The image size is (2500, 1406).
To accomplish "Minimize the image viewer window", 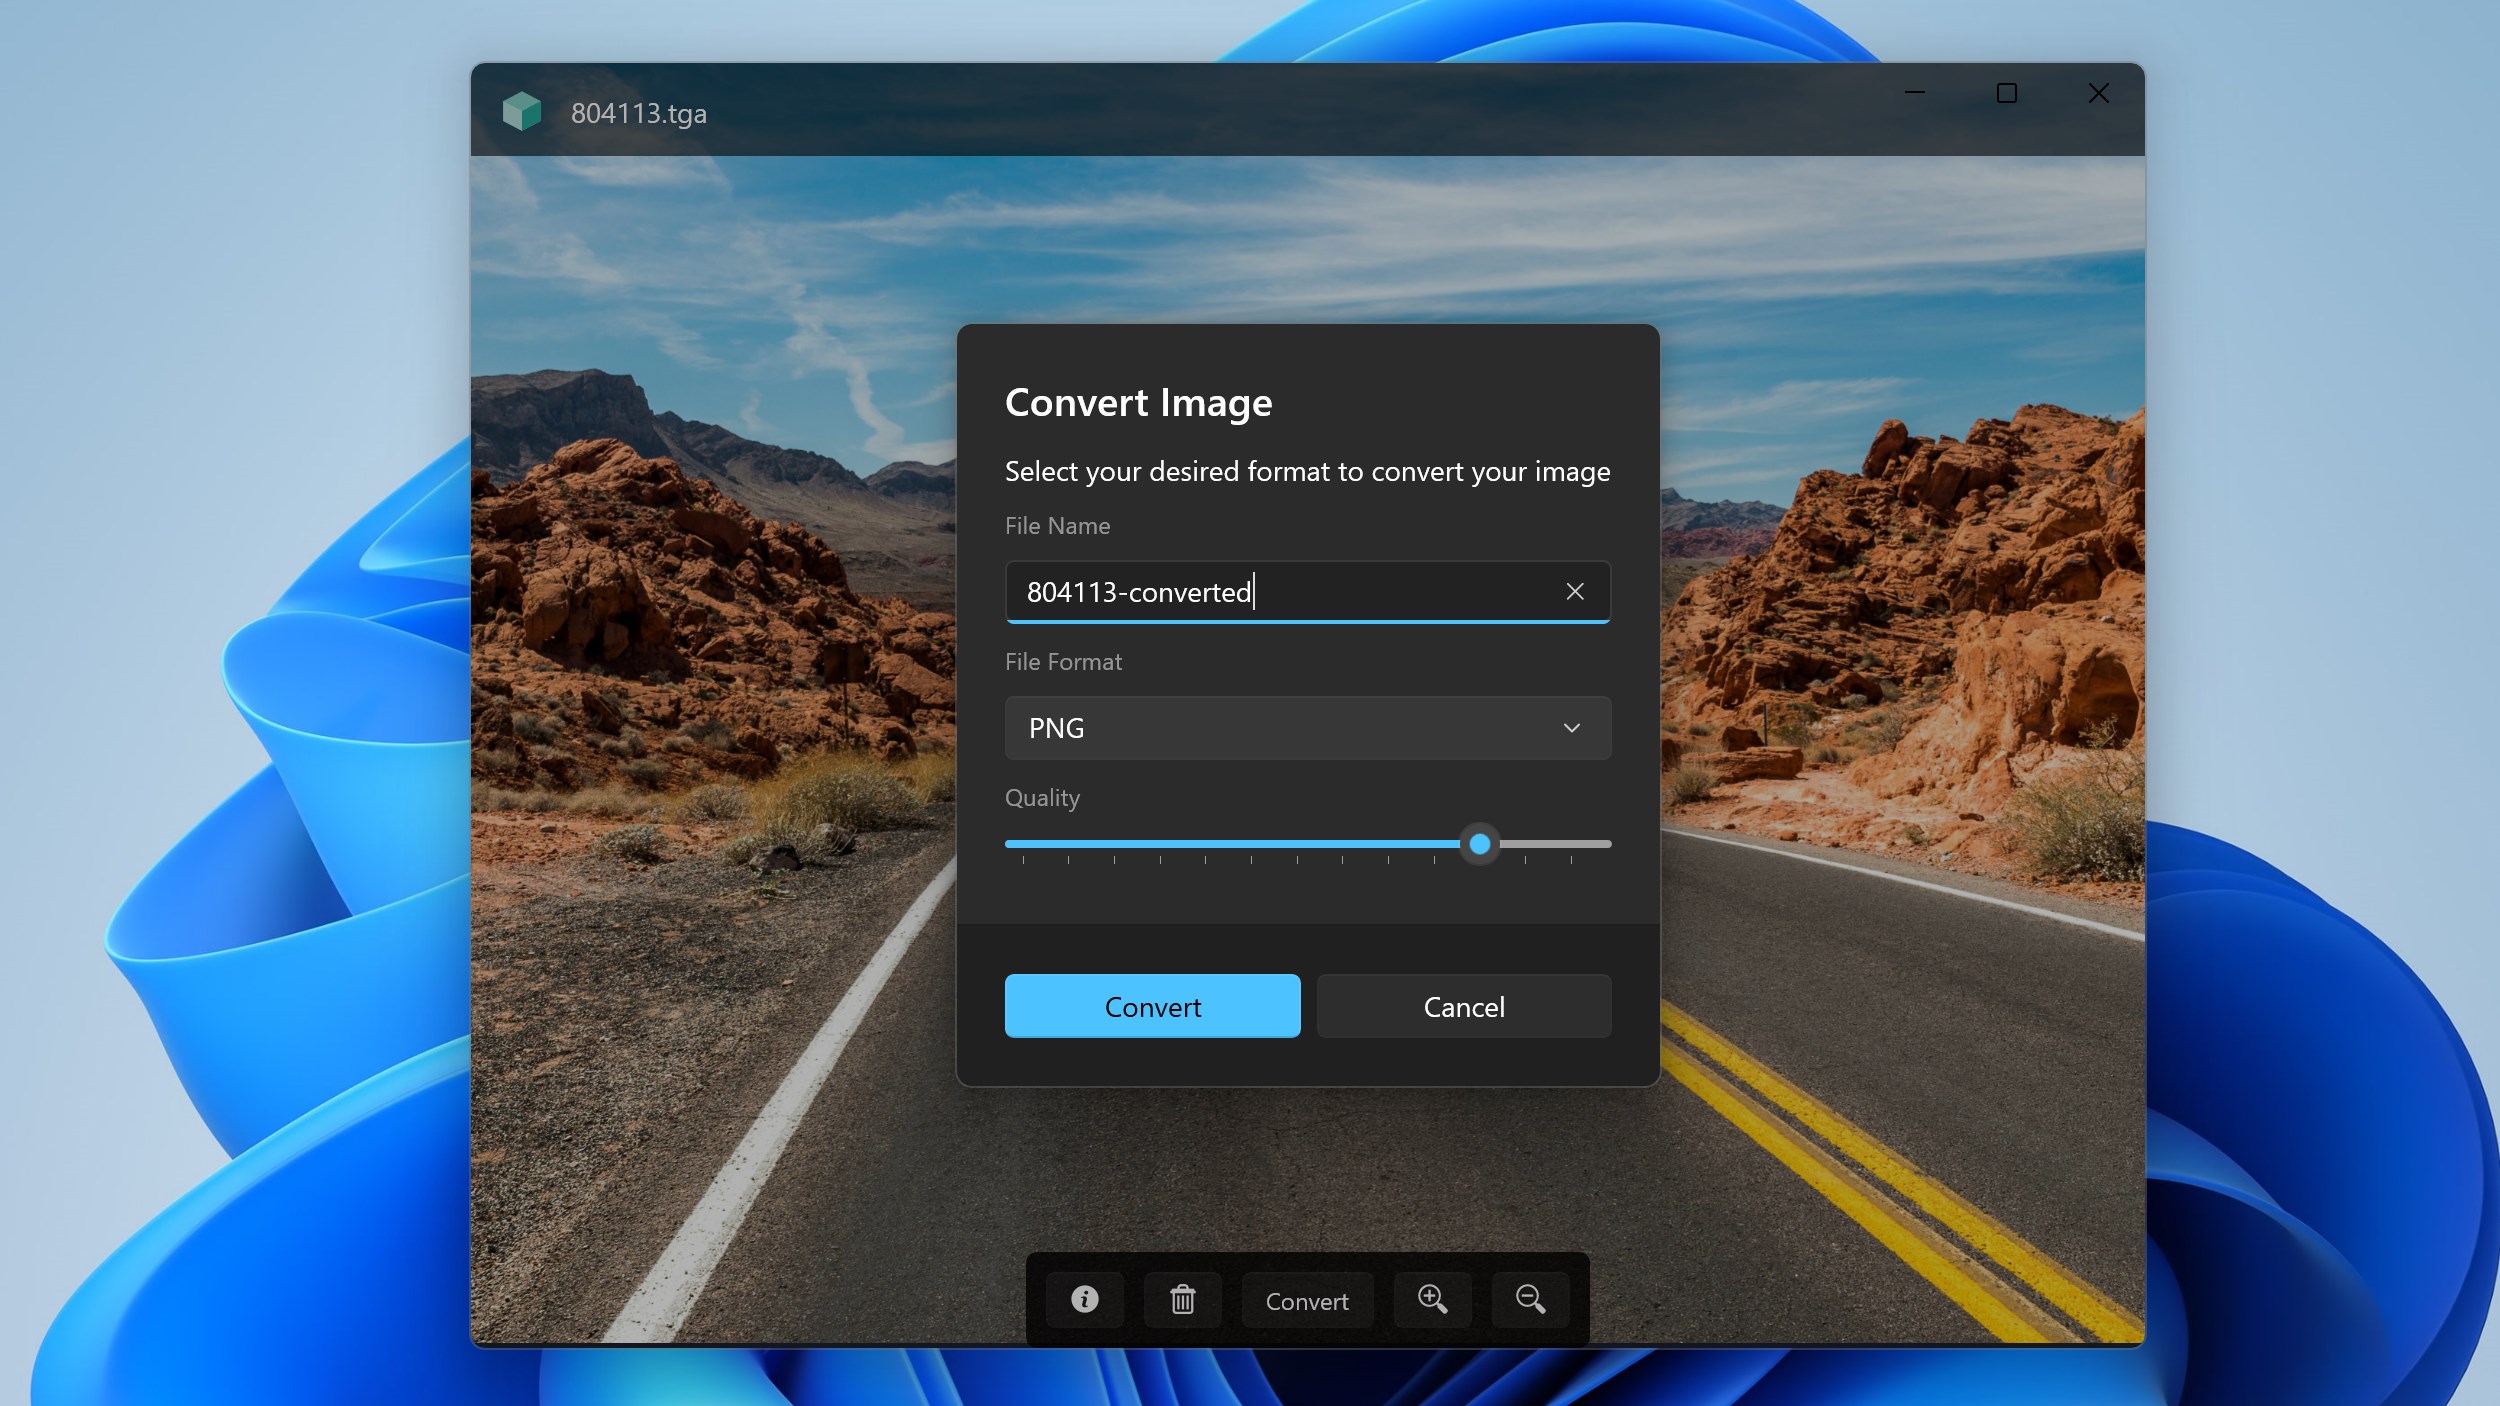I will (1915, 93).
